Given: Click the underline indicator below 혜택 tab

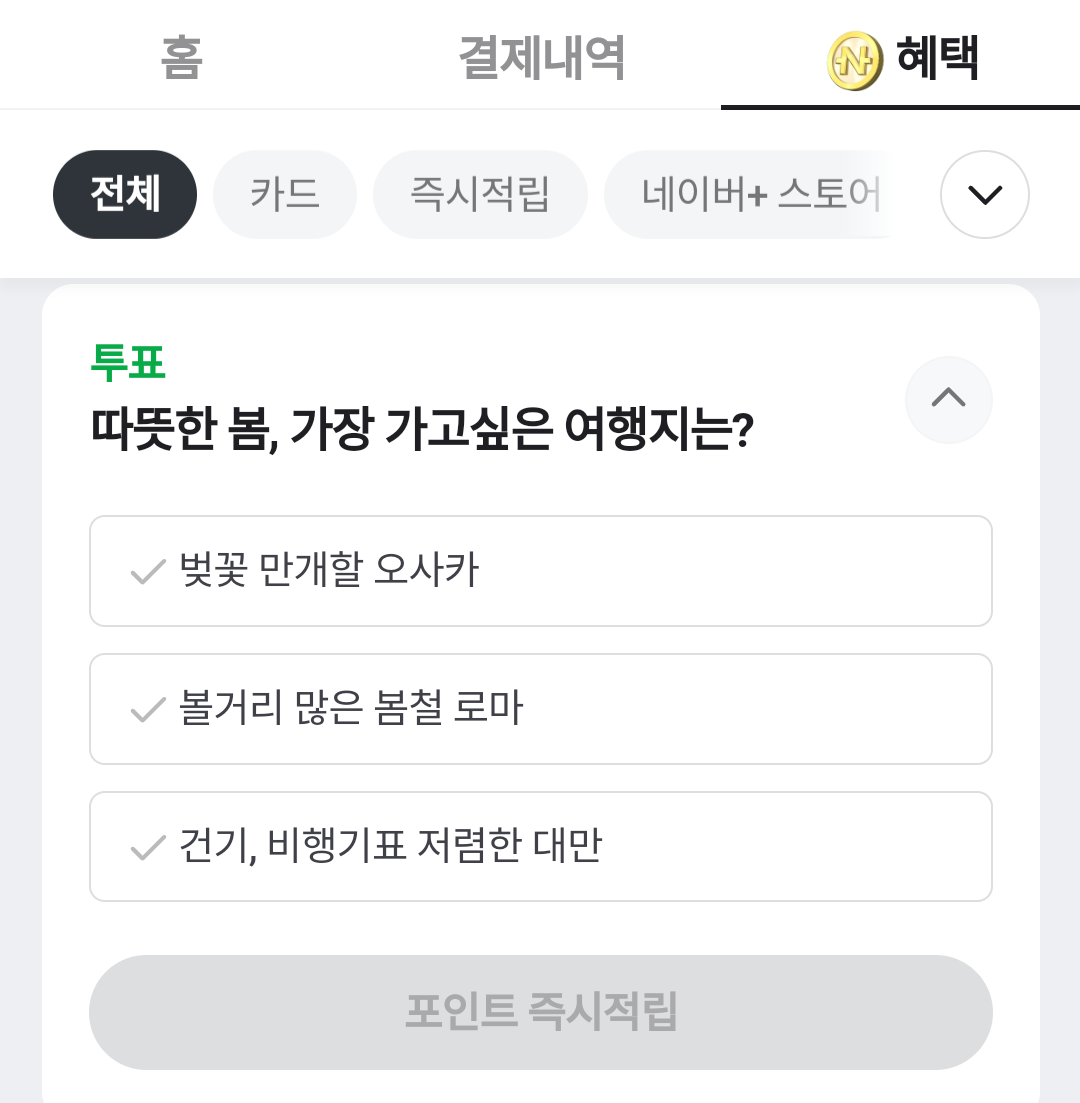Looking at the screenshot, I should coord(900,107).
